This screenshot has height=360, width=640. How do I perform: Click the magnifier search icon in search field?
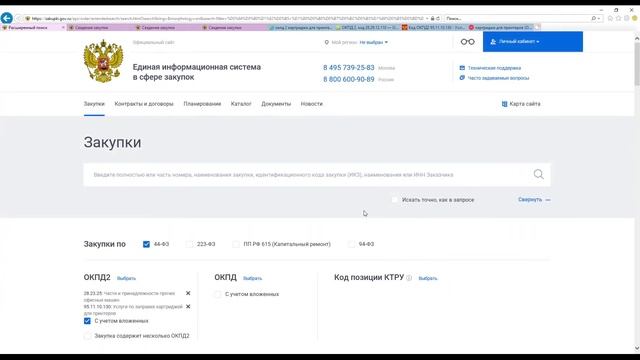538,174
